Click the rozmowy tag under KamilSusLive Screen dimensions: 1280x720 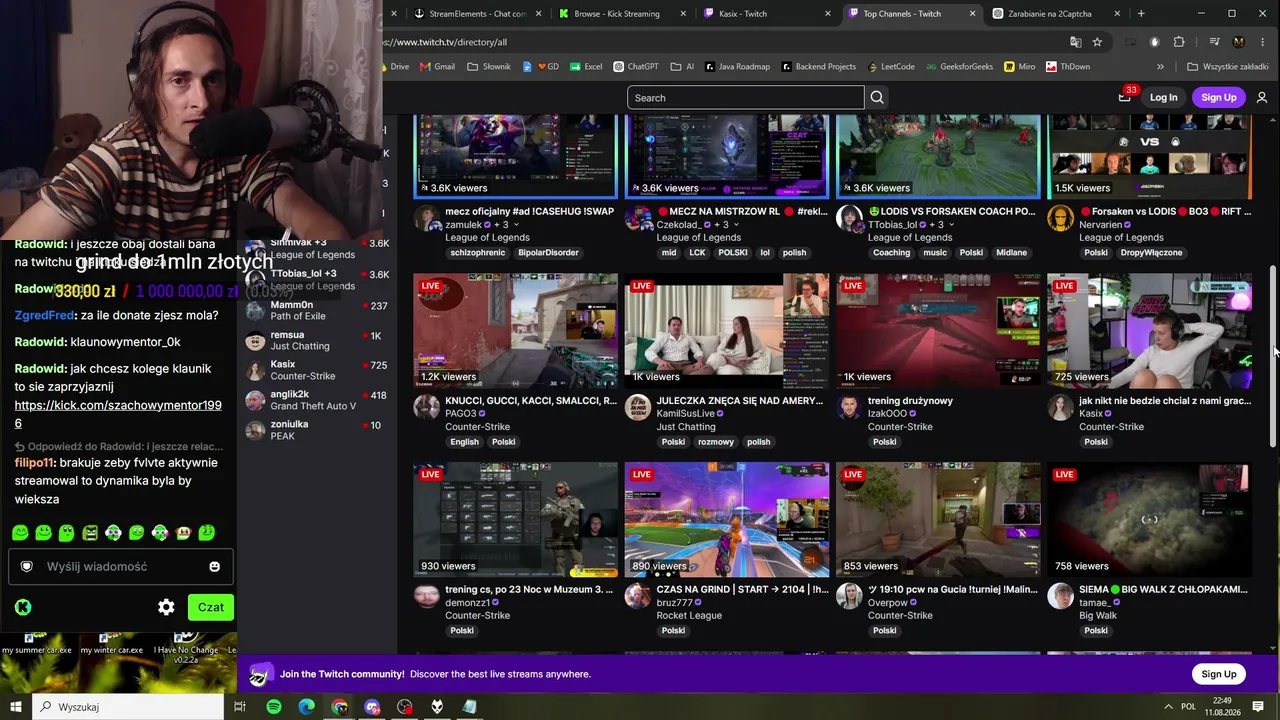(x=716, y=442)
